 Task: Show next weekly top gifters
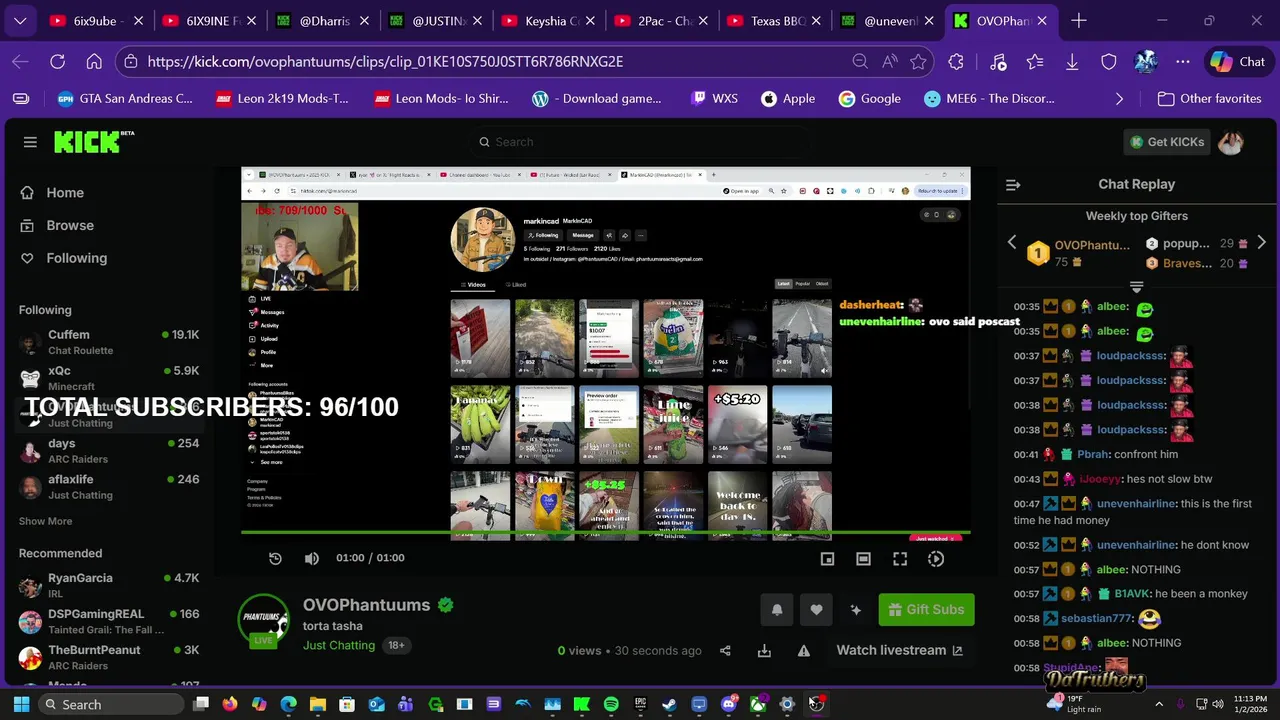coord(1261,243)
